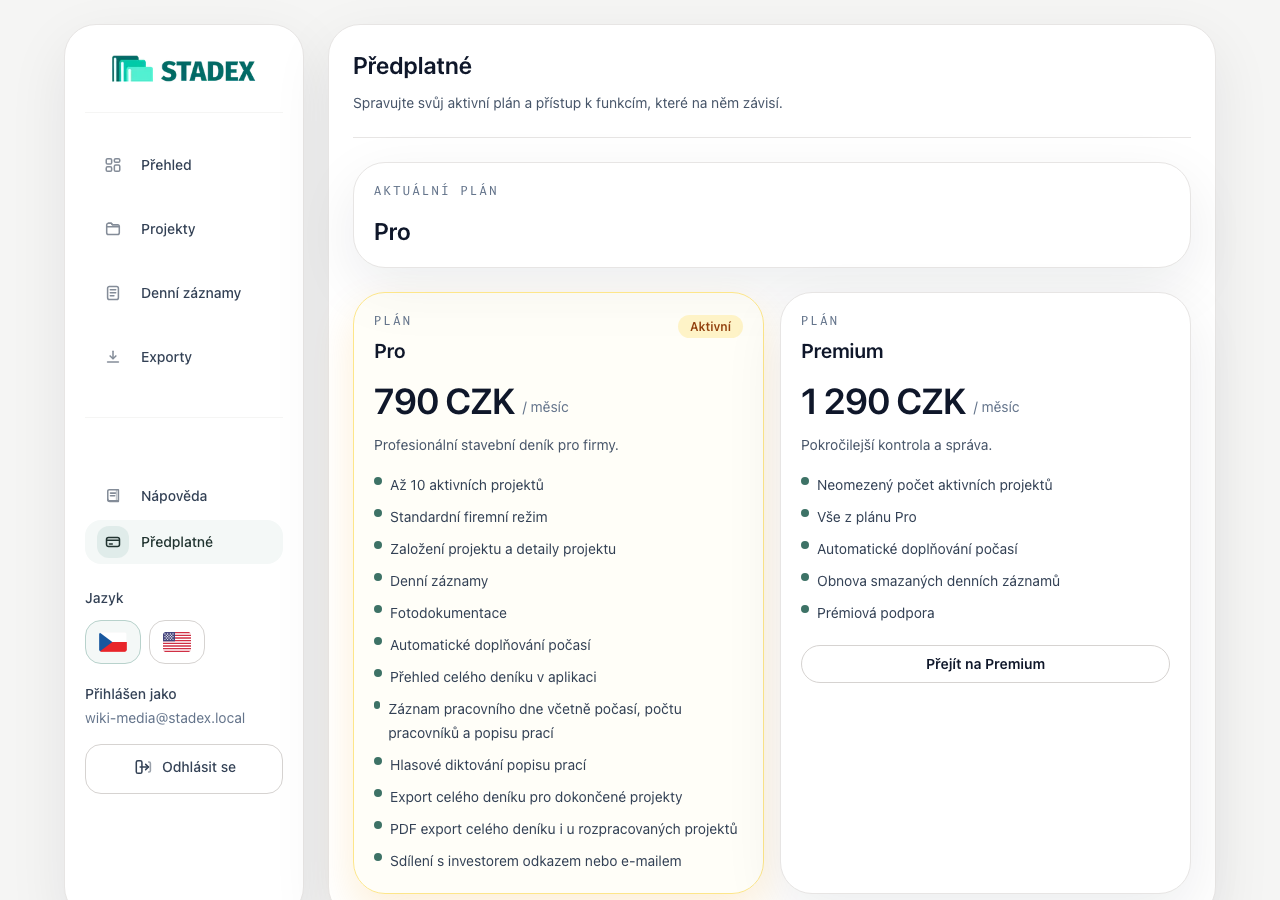Open the Exporty section
This screenshot has height=900, width=1280.
pyautogui.click(x=184, y=357)
